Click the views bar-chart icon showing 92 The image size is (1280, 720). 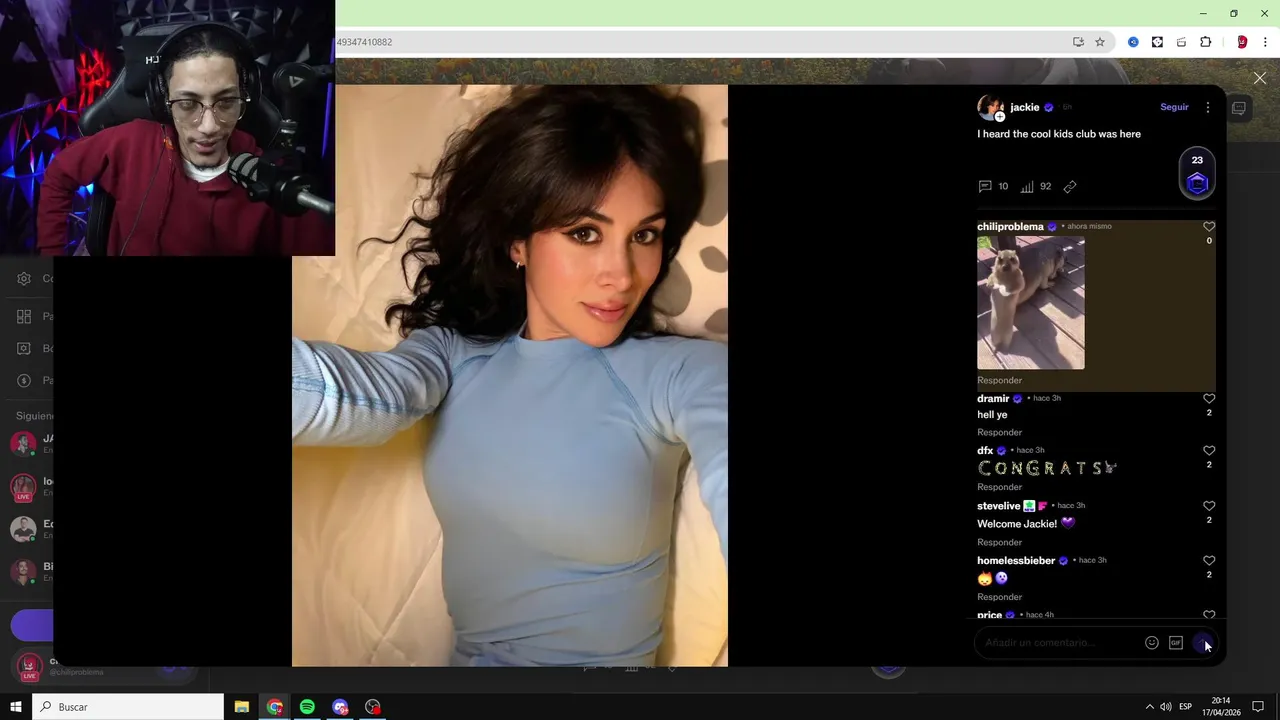[x=1027, y=186]
